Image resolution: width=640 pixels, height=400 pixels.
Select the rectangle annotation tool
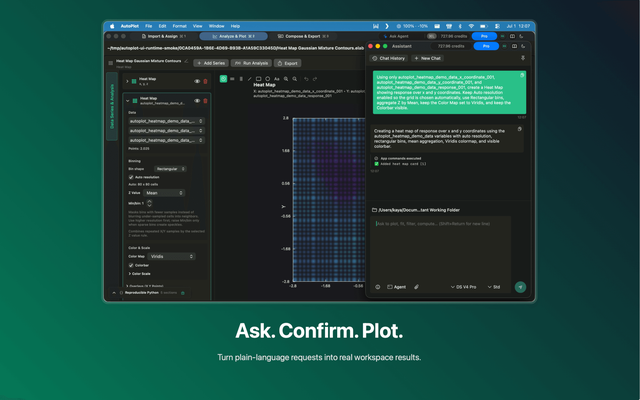258,79
